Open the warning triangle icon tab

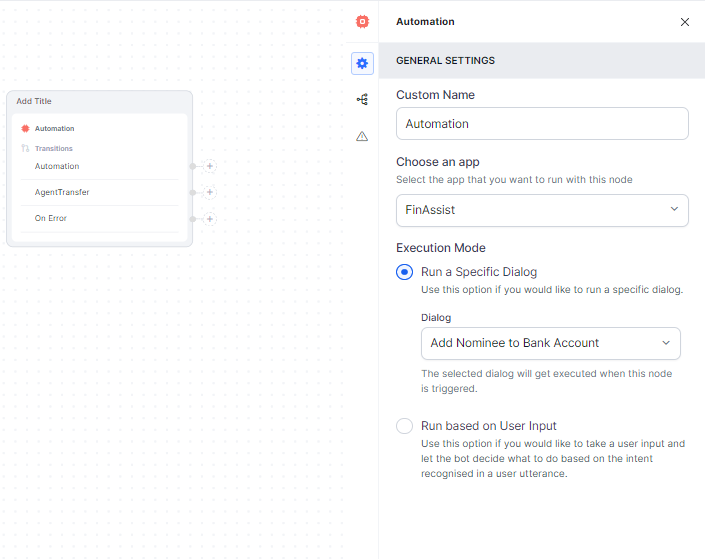[x=362, y=136]
